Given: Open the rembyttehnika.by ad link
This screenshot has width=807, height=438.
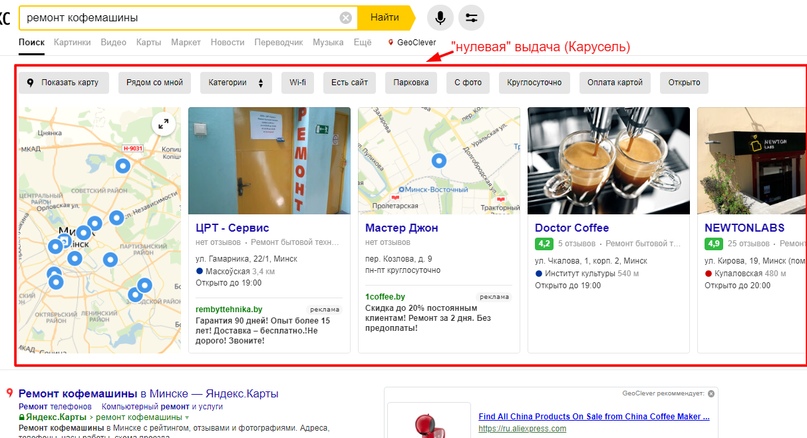Looking at the screenshot, I should (x=229, y=309).
